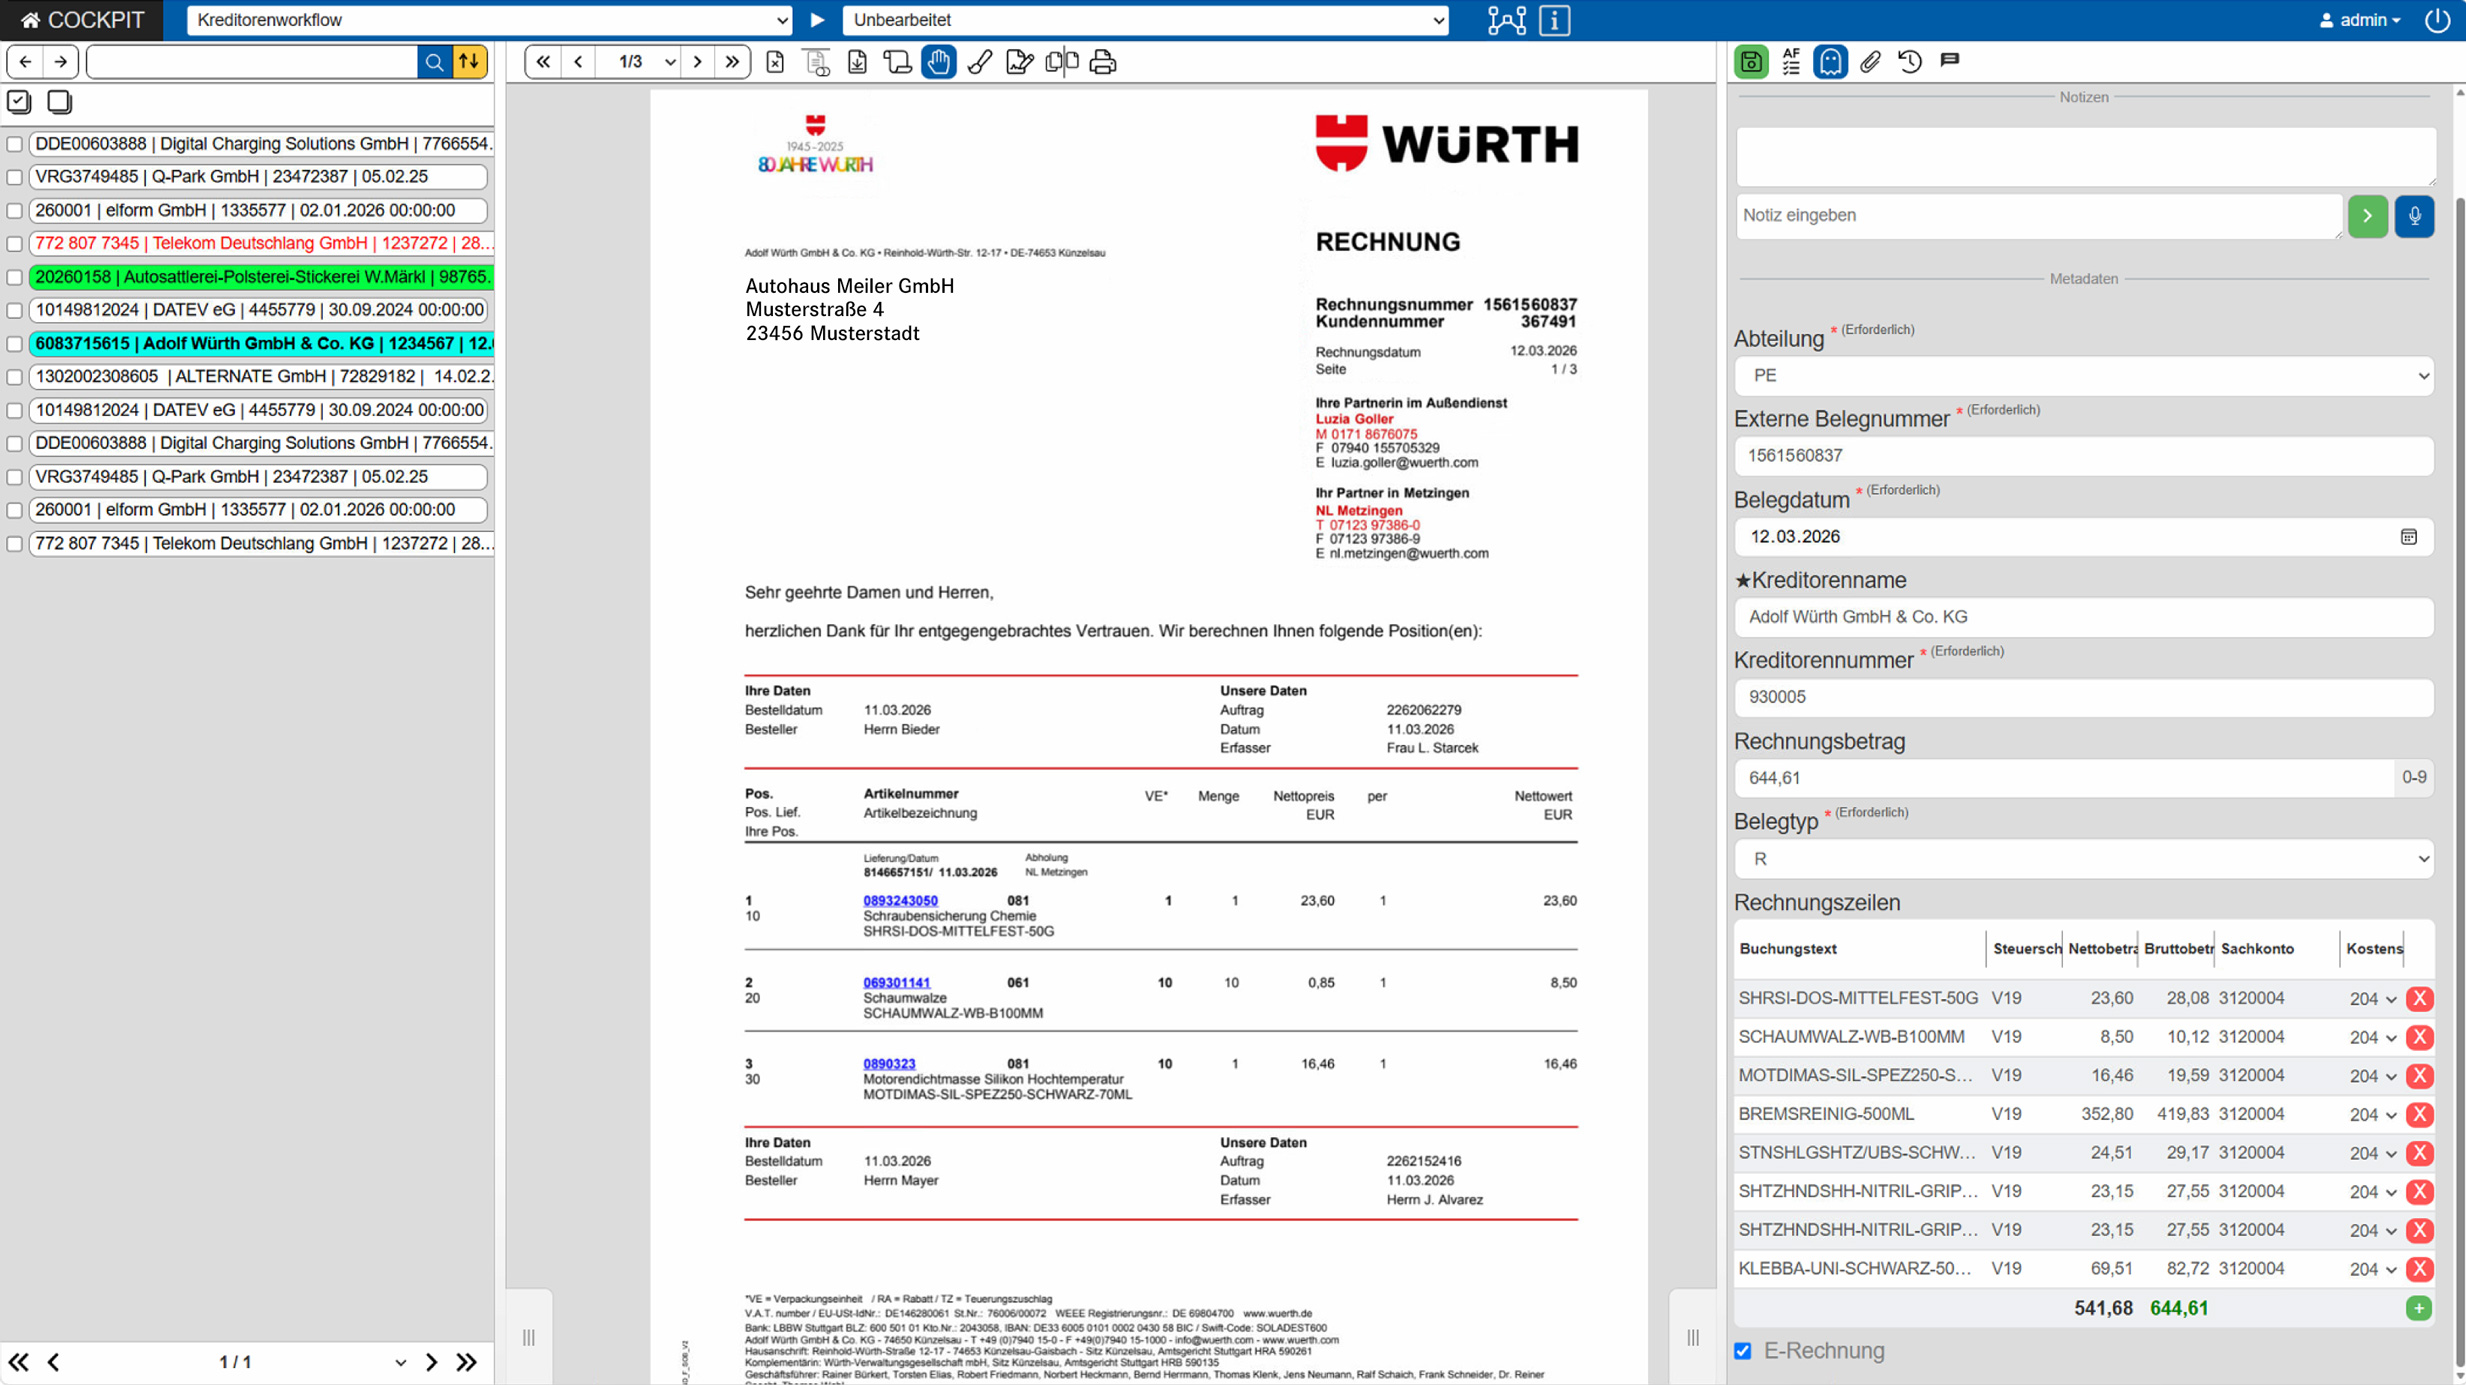
Task: Check the Adolf Würth GmbH list entry
Action: coord(14,344)
